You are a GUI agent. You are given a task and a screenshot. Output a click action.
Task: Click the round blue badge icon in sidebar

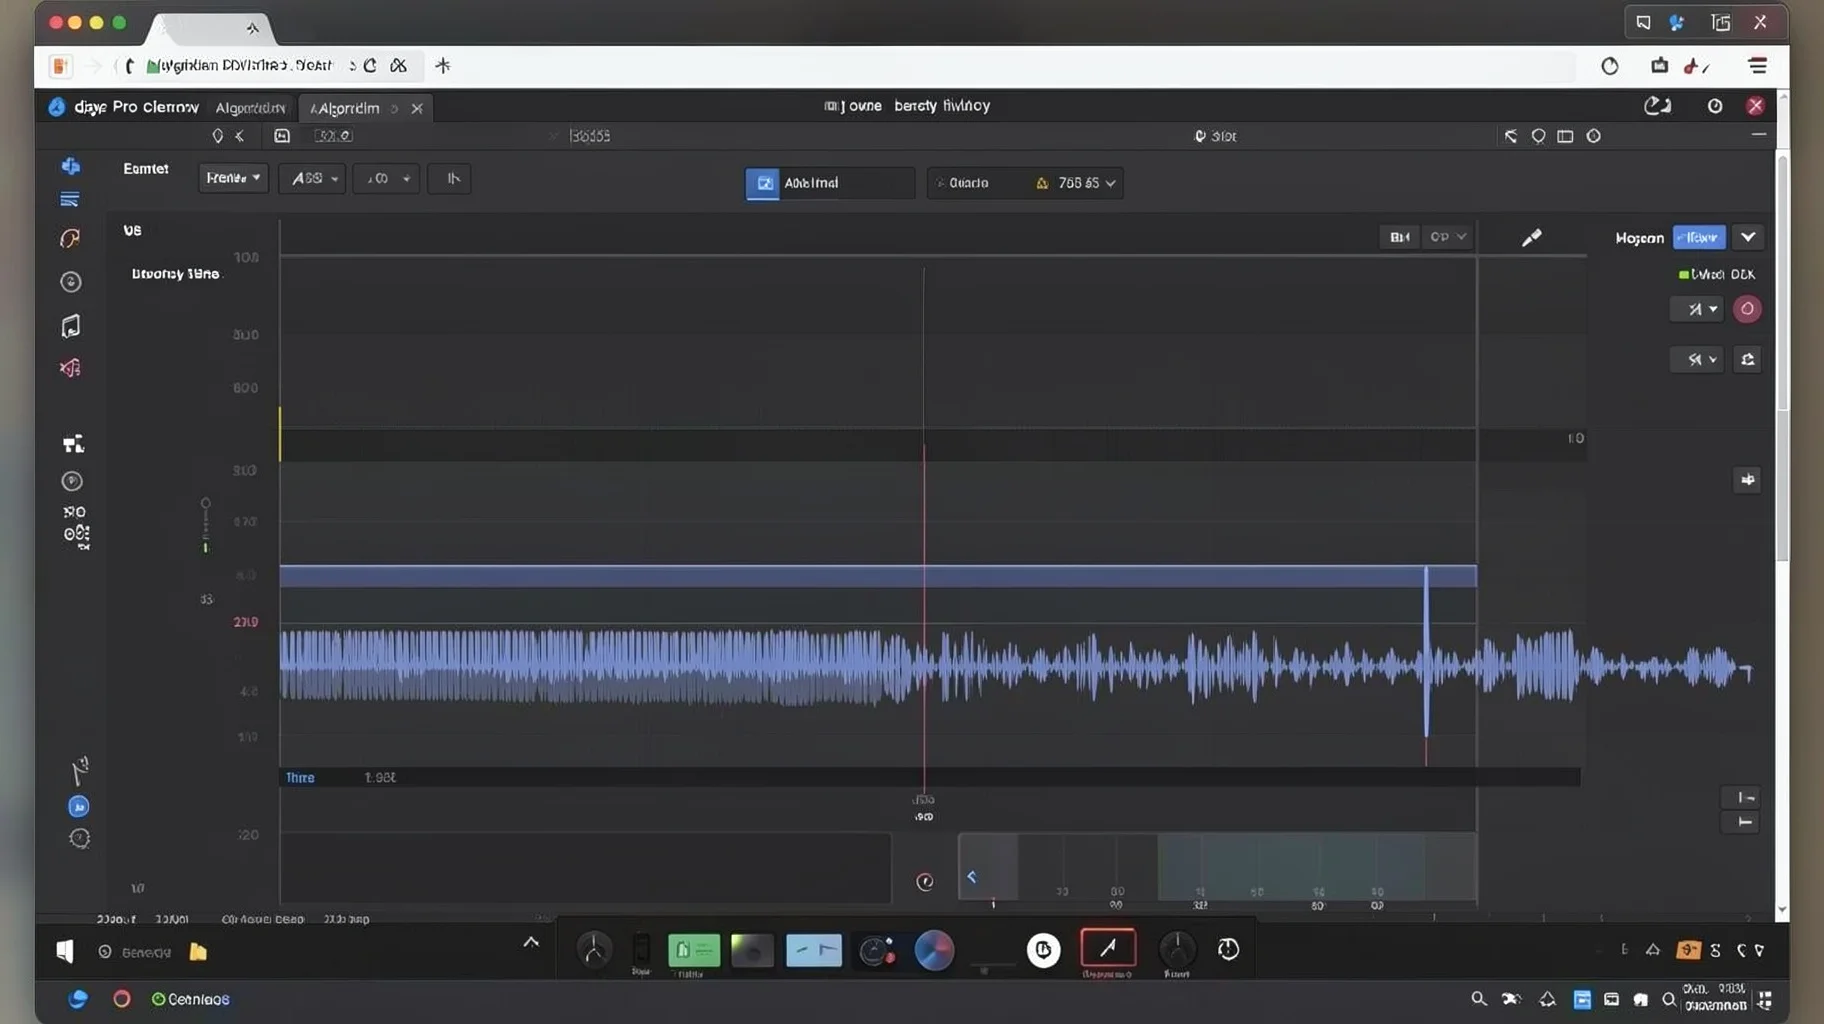click(78, 806)
